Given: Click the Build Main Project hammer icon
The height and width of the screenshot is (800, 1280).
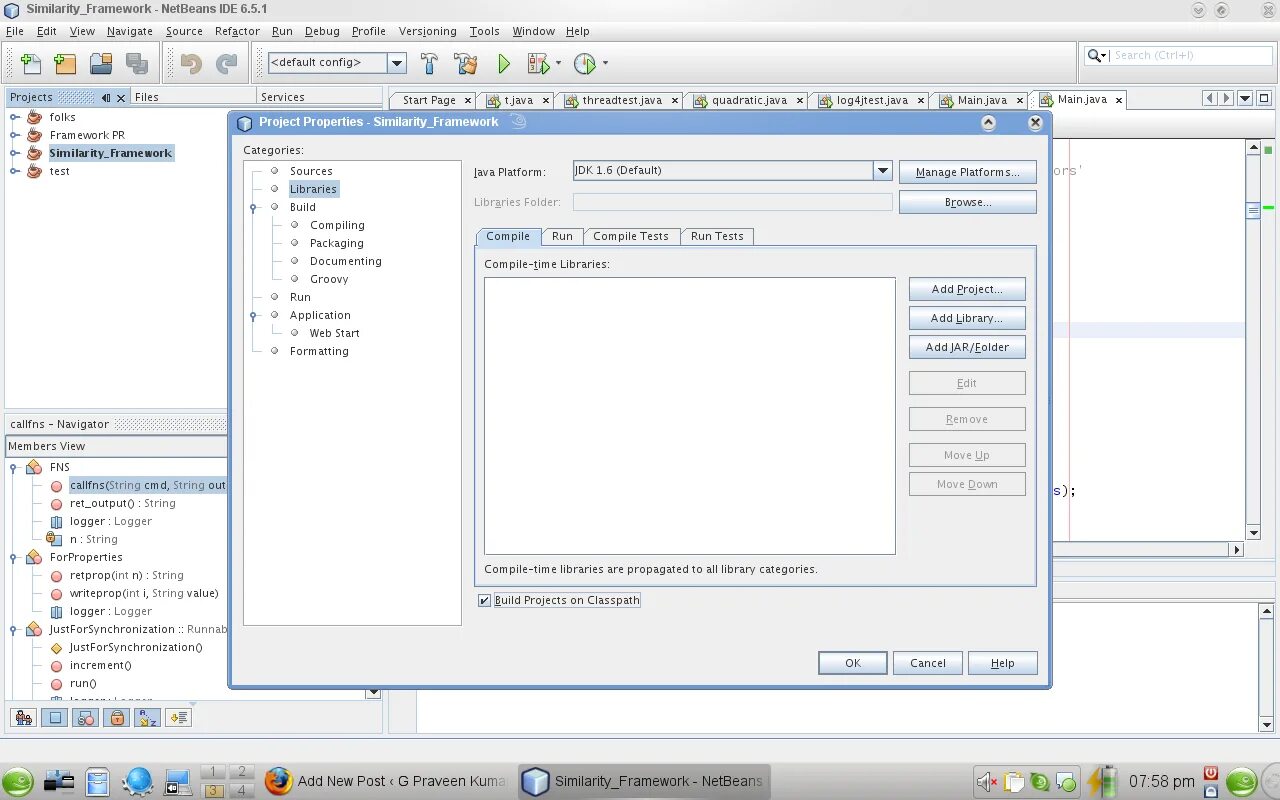Looking at the screenshot, I should tap(429, 63).
